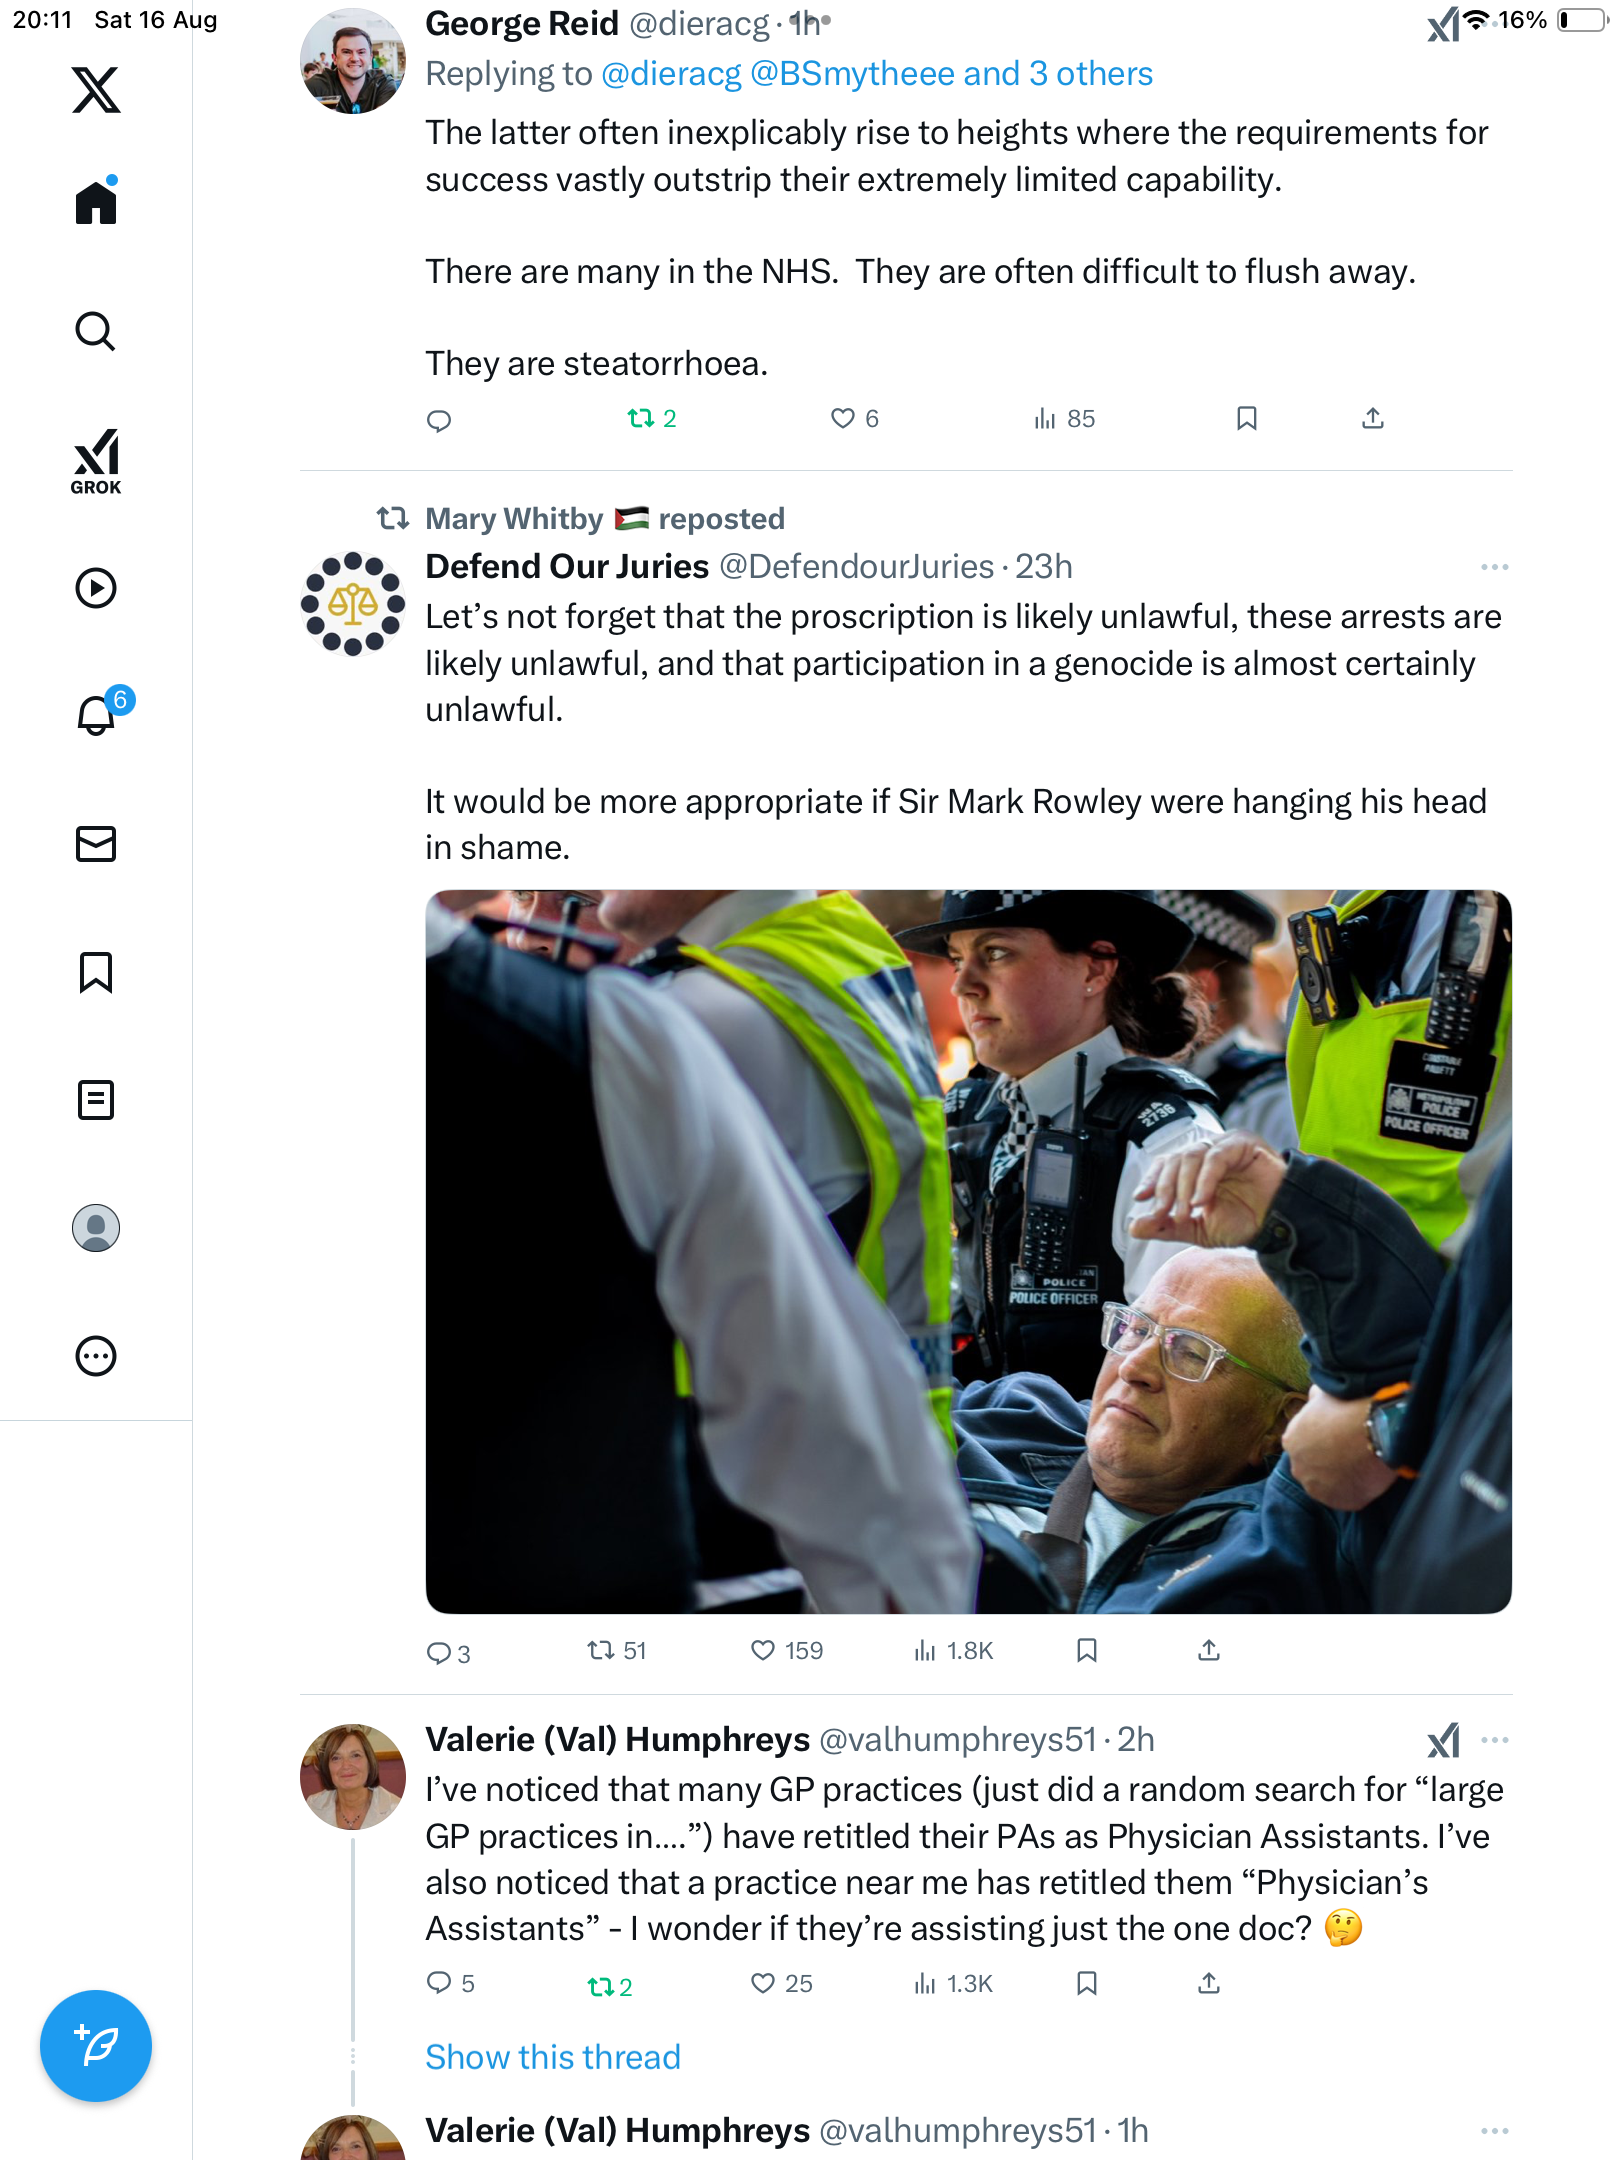Open George Reid's profile picture

353,61
